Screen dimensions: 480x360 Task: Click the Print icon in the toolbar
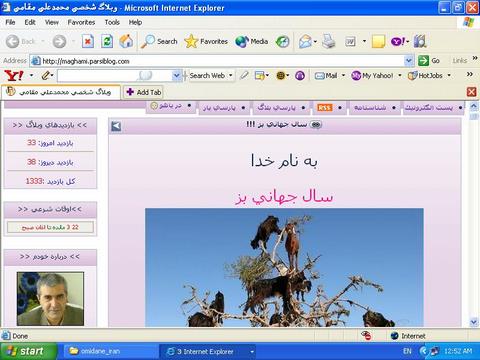tap(329, 41)
